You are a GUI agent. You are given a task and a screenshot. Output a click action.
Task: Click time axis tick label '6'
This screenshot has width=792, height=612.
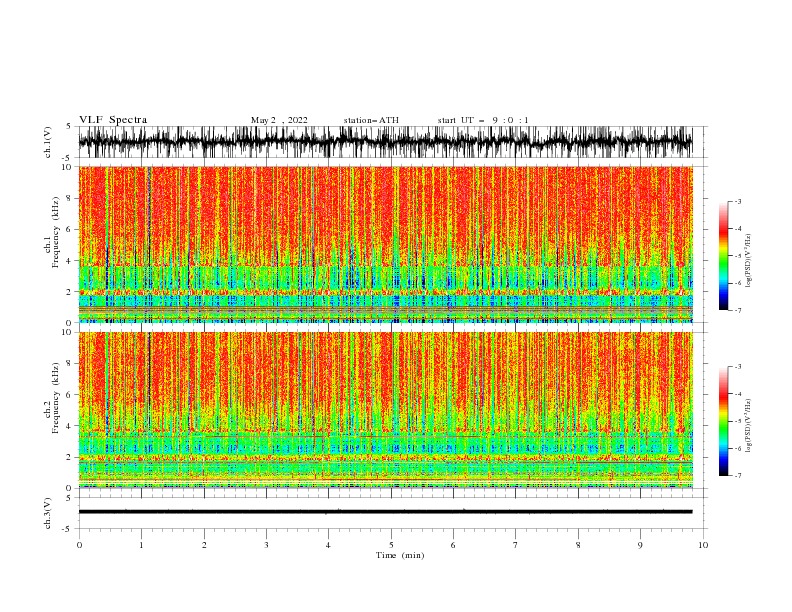tap(453, 545)
